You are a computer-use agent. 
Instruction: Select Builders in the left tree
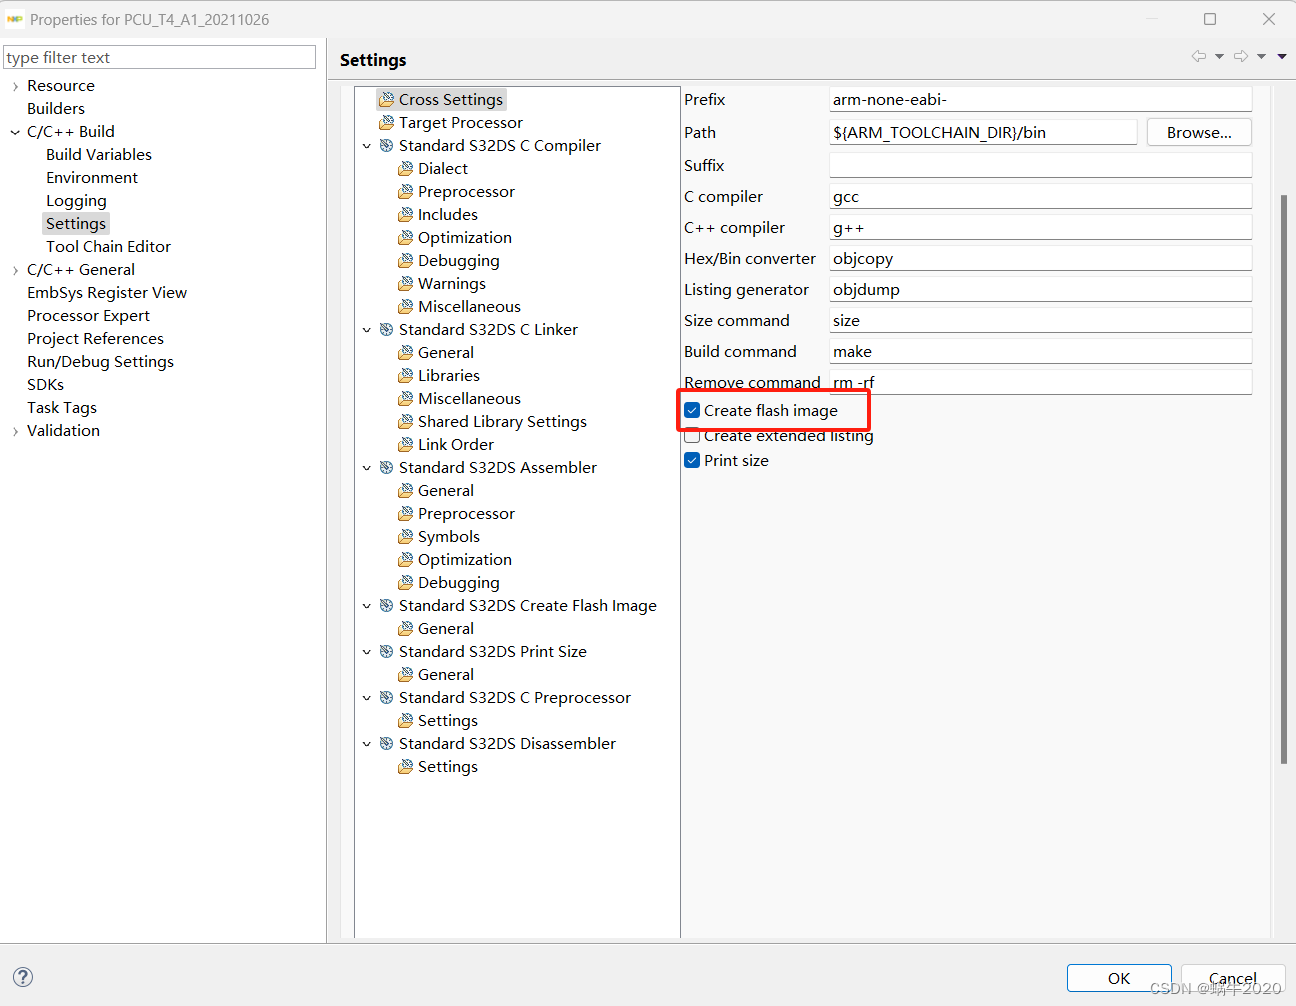tap(56, 108)
